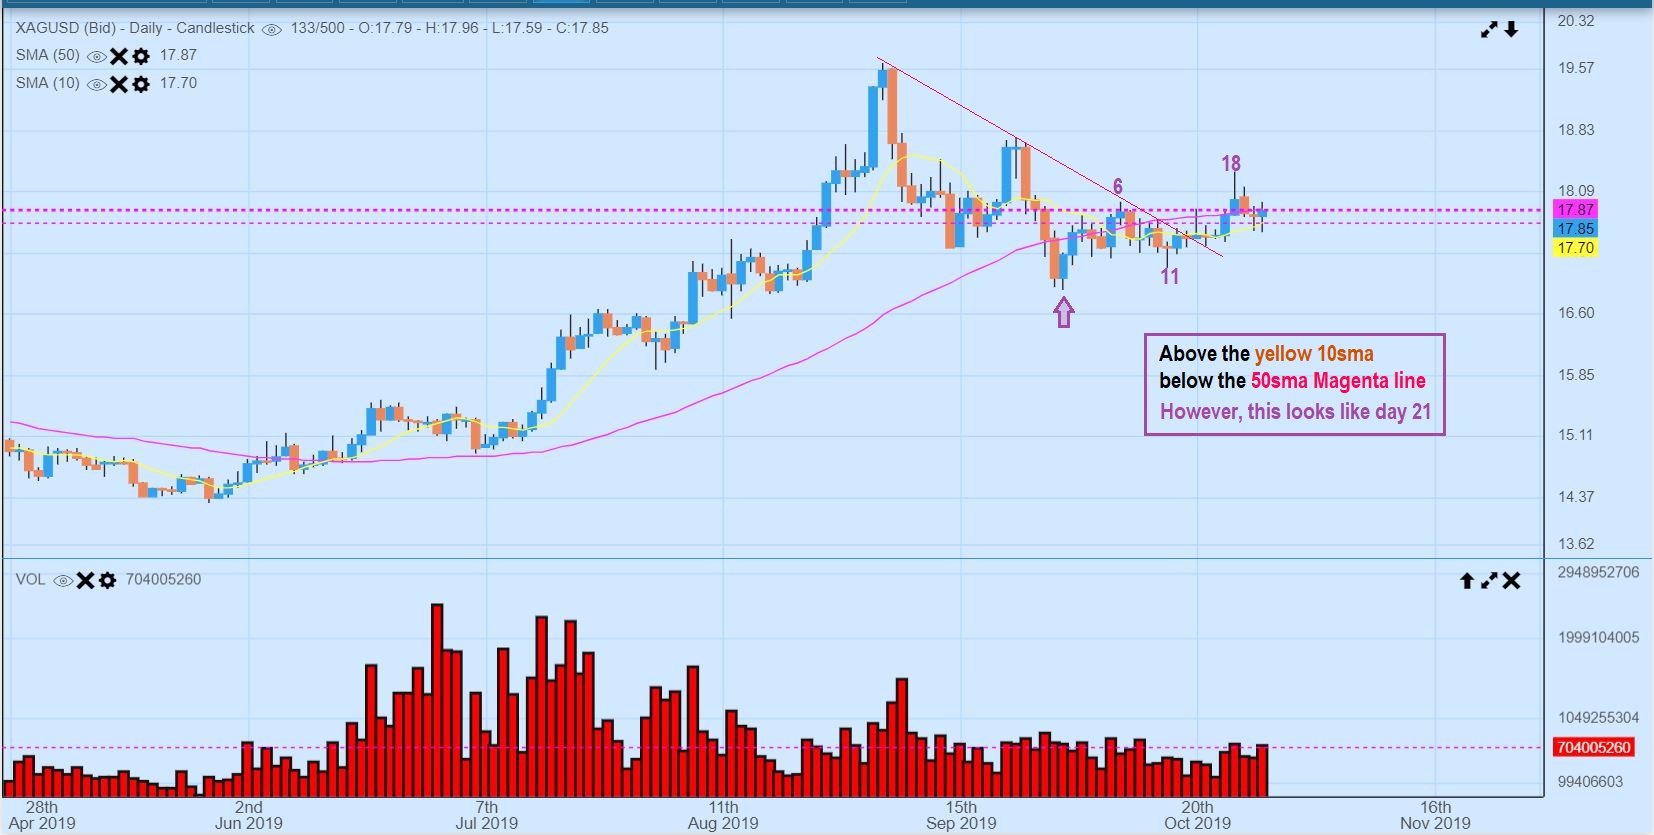The width and height of the screenshot is (1654, 835).
Task: Remove the VOL indicator with X
Action: pyautogui.click(x=85, y=581)
